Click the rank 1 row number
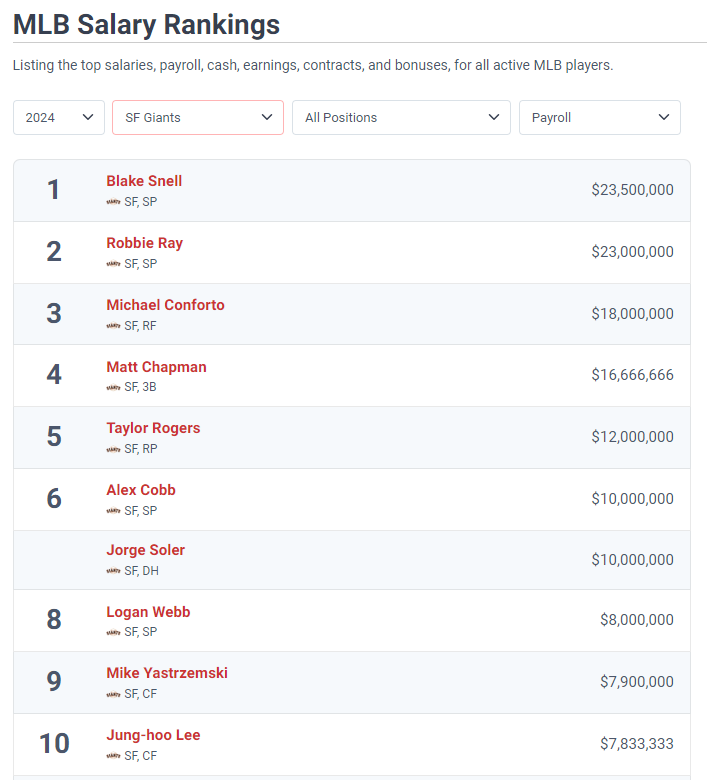This screenshot has width=707, height=780. tap(54, 190)
